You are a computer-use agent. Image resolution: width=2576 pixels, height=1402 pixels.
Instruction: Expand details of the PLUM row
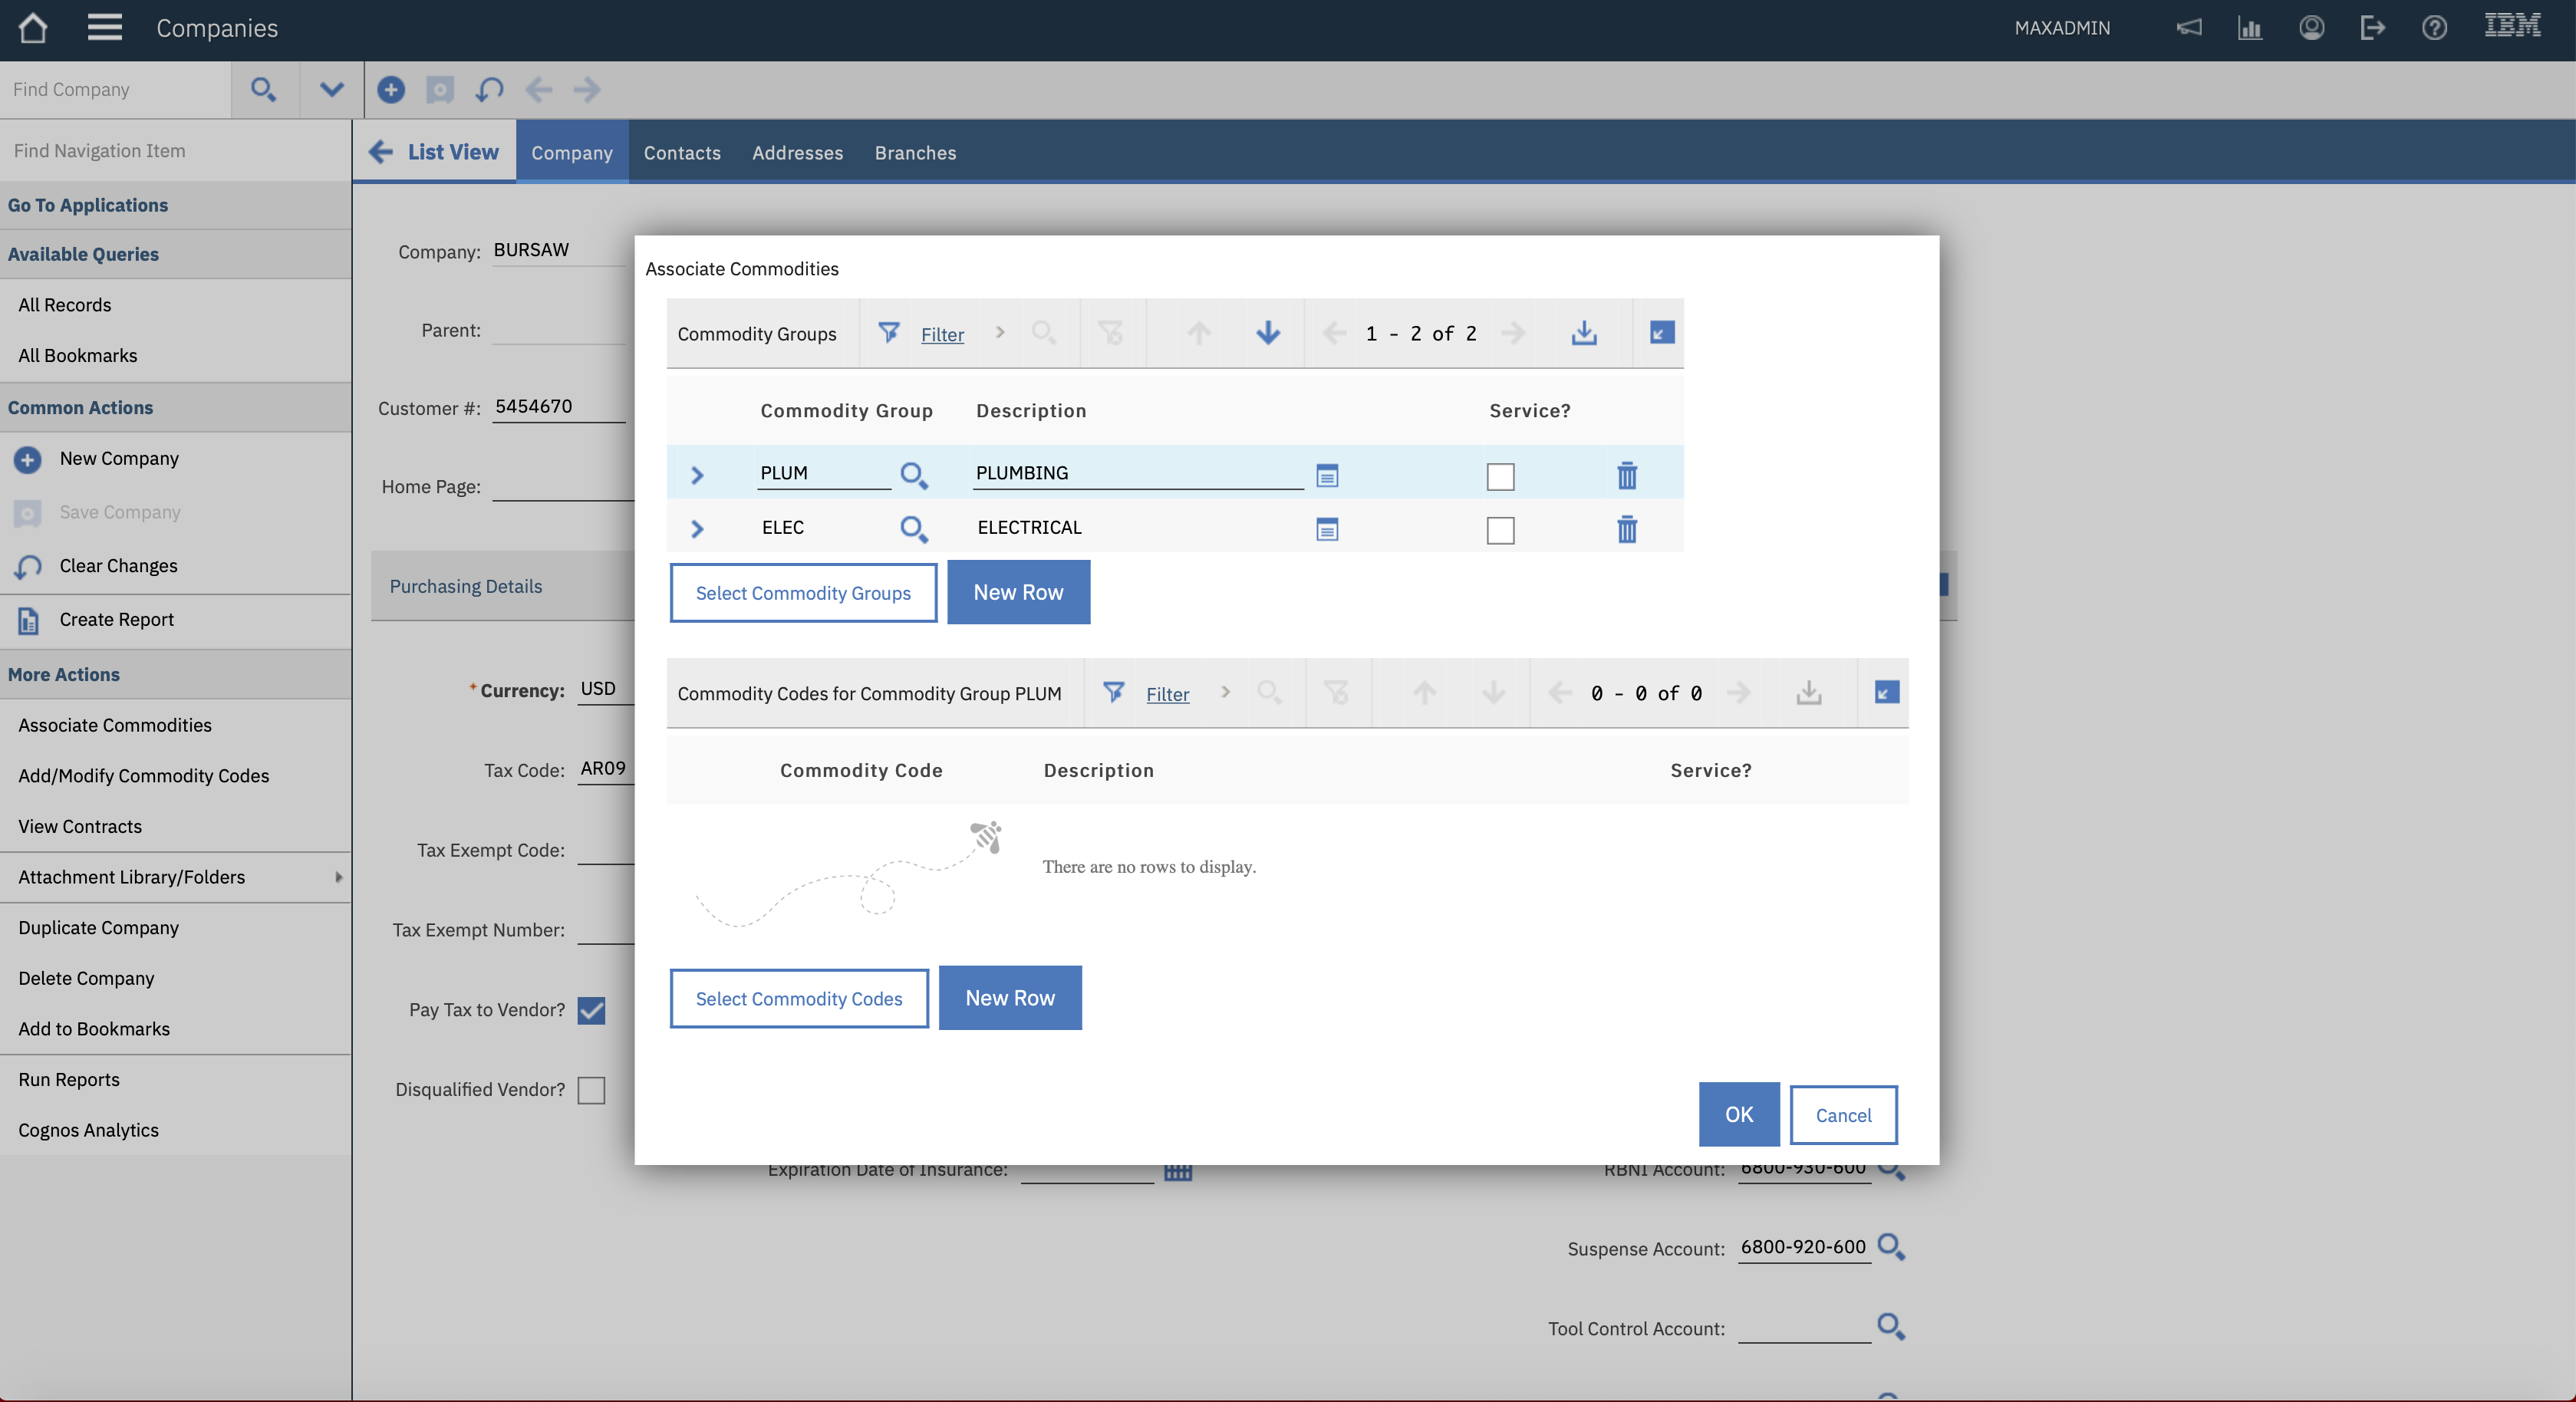click(x=697, y=475)
